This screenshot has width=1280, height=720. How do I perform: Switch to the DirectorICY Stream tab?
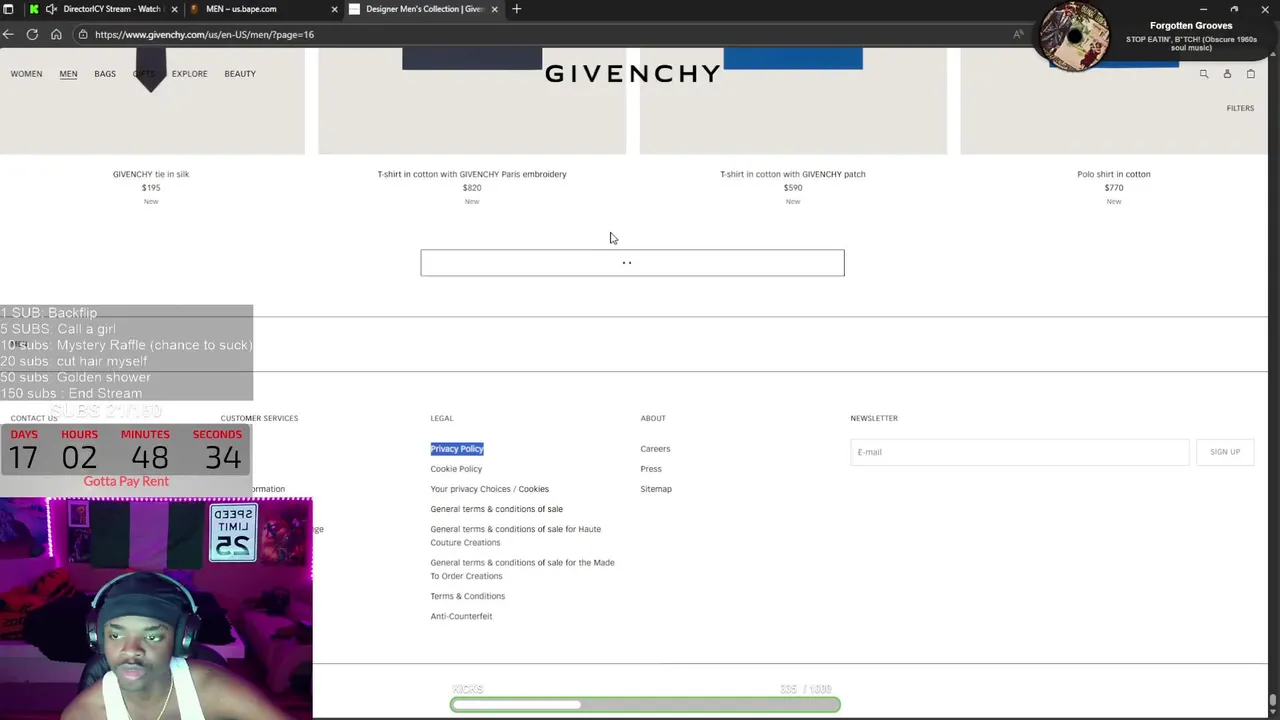pos(102,9)
